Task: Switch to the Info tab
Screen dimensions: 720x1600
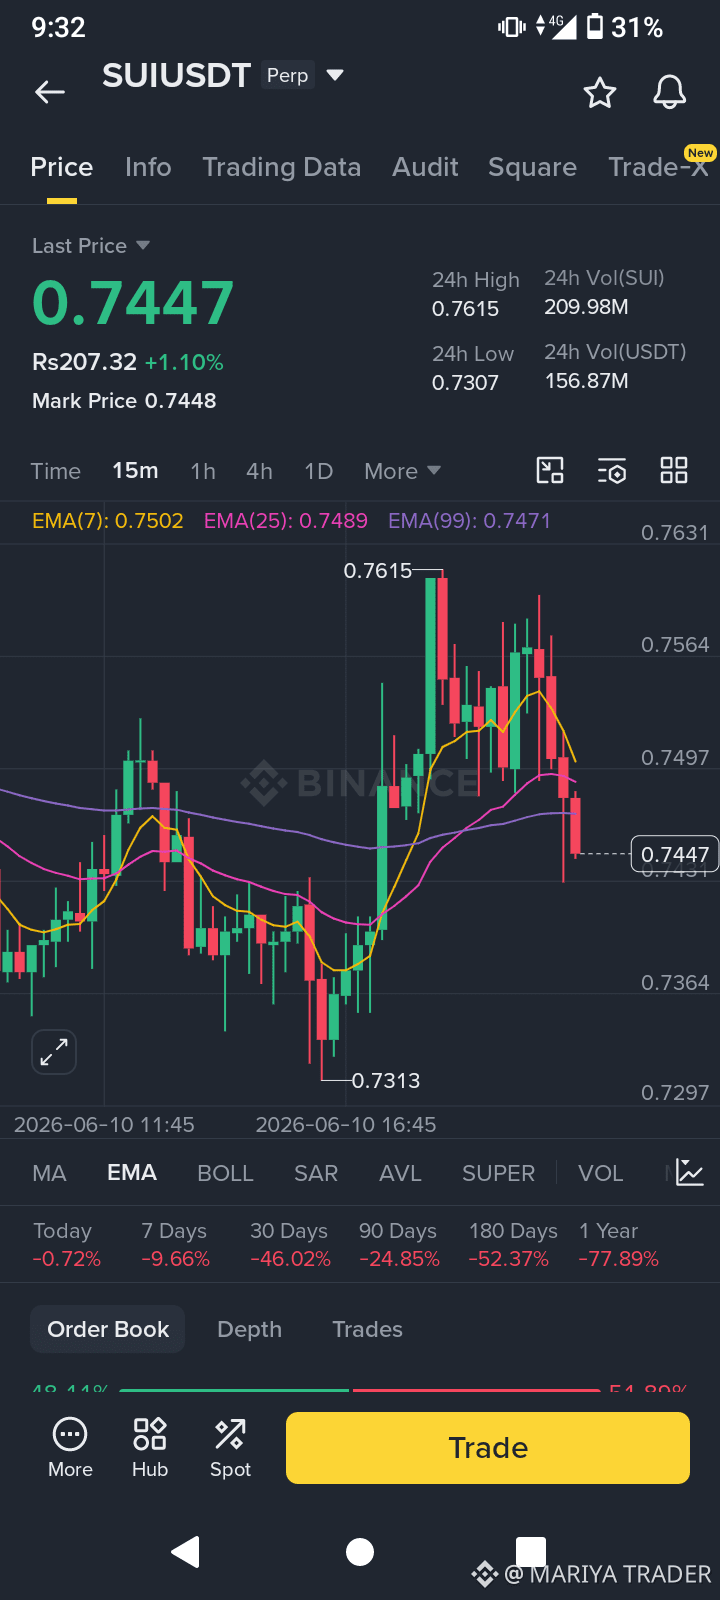Action: coord(148,167)
